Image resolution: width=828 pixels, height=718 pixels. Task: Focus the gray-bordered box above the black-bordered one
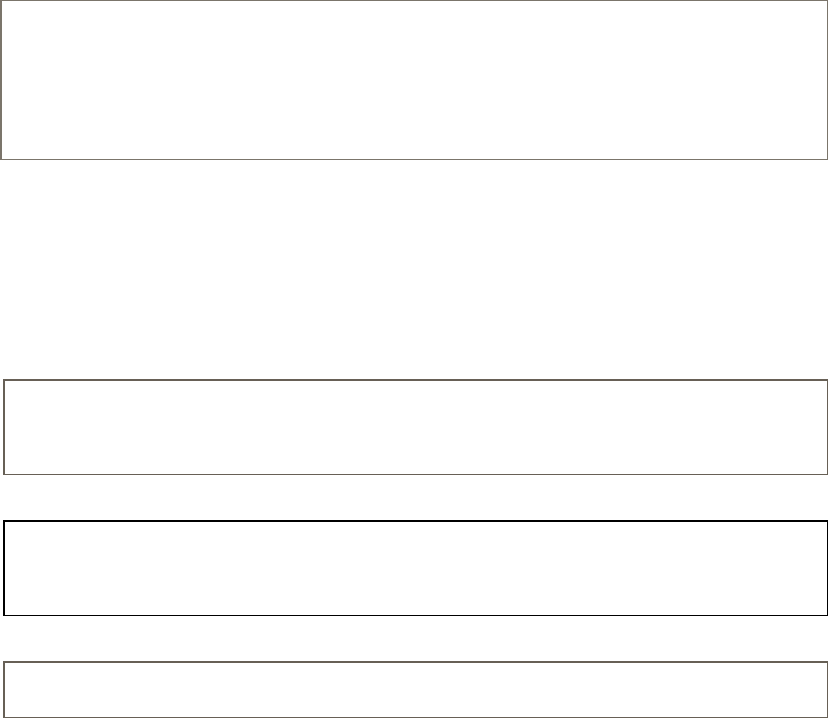click(416, 426)
